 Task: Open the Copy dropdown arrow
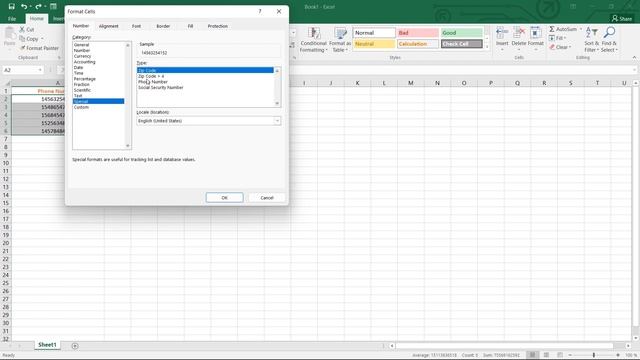[42, 39]
